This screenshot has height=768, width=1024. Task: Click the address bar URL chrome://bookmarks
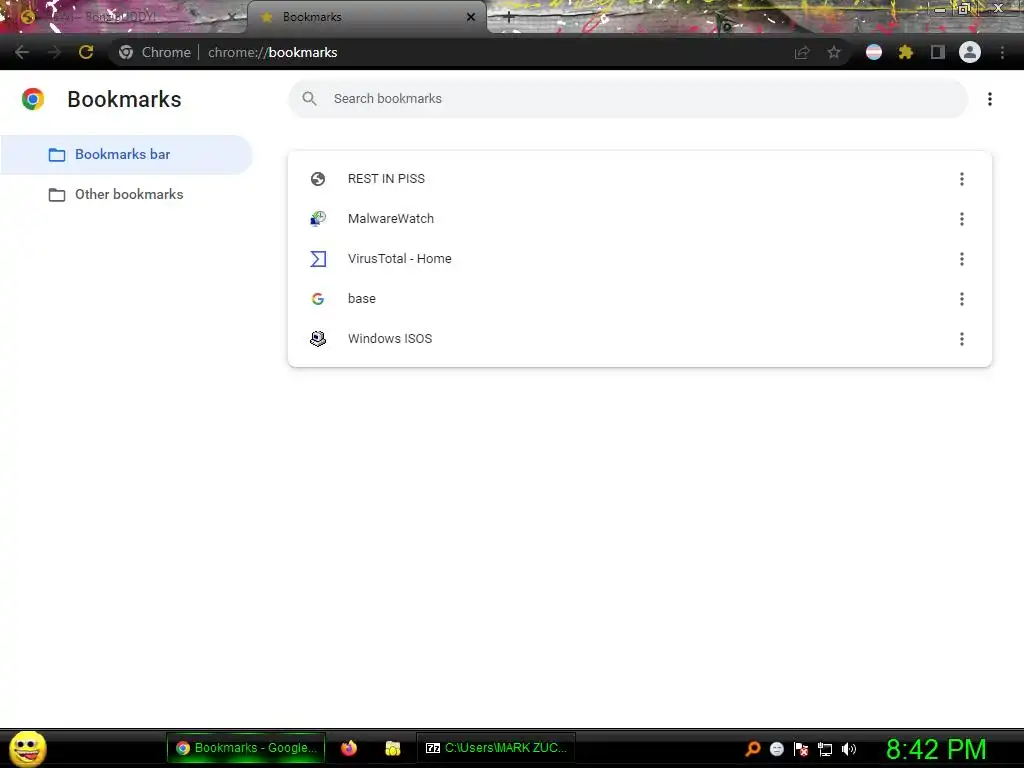click(x=272, y=52)
